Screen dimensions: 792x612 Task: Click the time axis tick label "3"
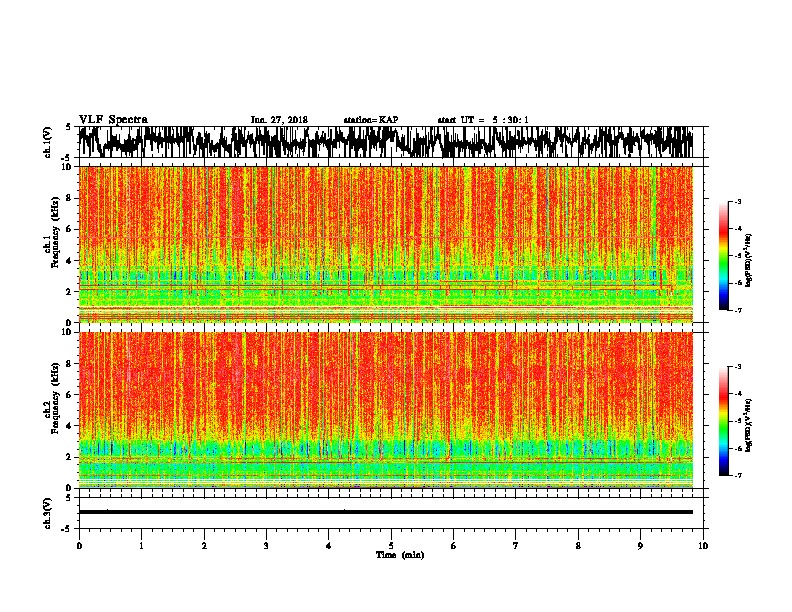coord(266,546)
